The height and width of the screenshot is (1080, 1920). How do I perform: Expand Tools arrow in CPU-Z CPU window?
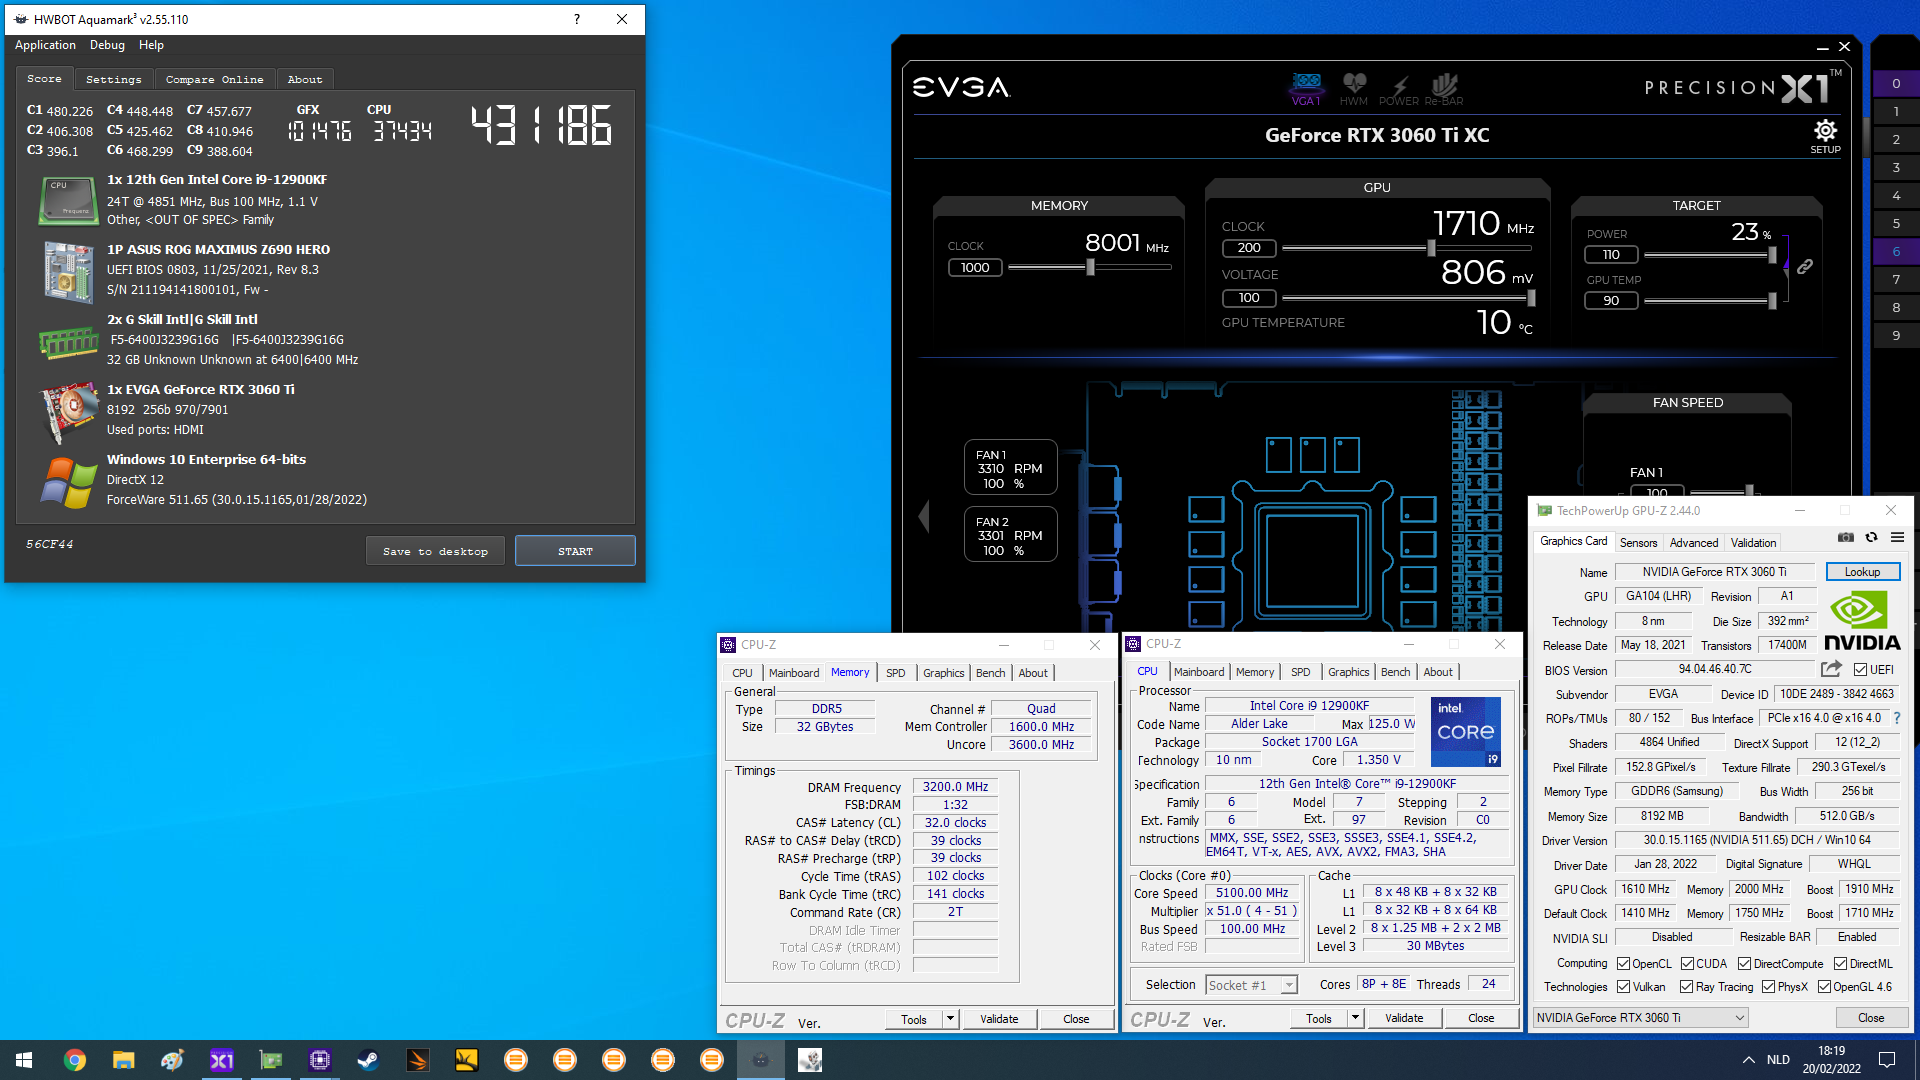[1356, 1018]
